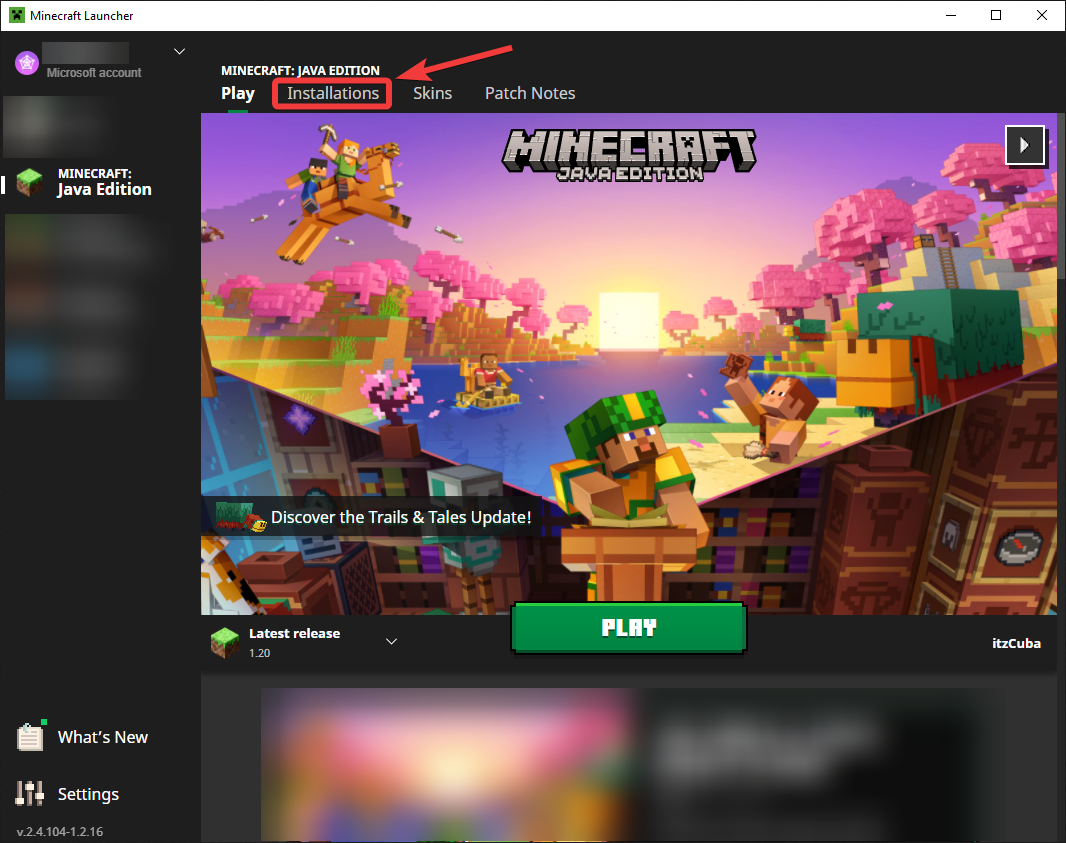Image resolution: width=1066 pixels, height=843 pixels.
Task: Open the Skins tab
Action: (432, 93)
